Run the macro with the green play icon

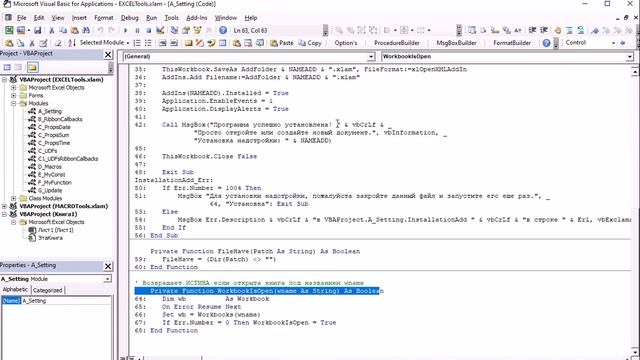click(x=125, y=30)
